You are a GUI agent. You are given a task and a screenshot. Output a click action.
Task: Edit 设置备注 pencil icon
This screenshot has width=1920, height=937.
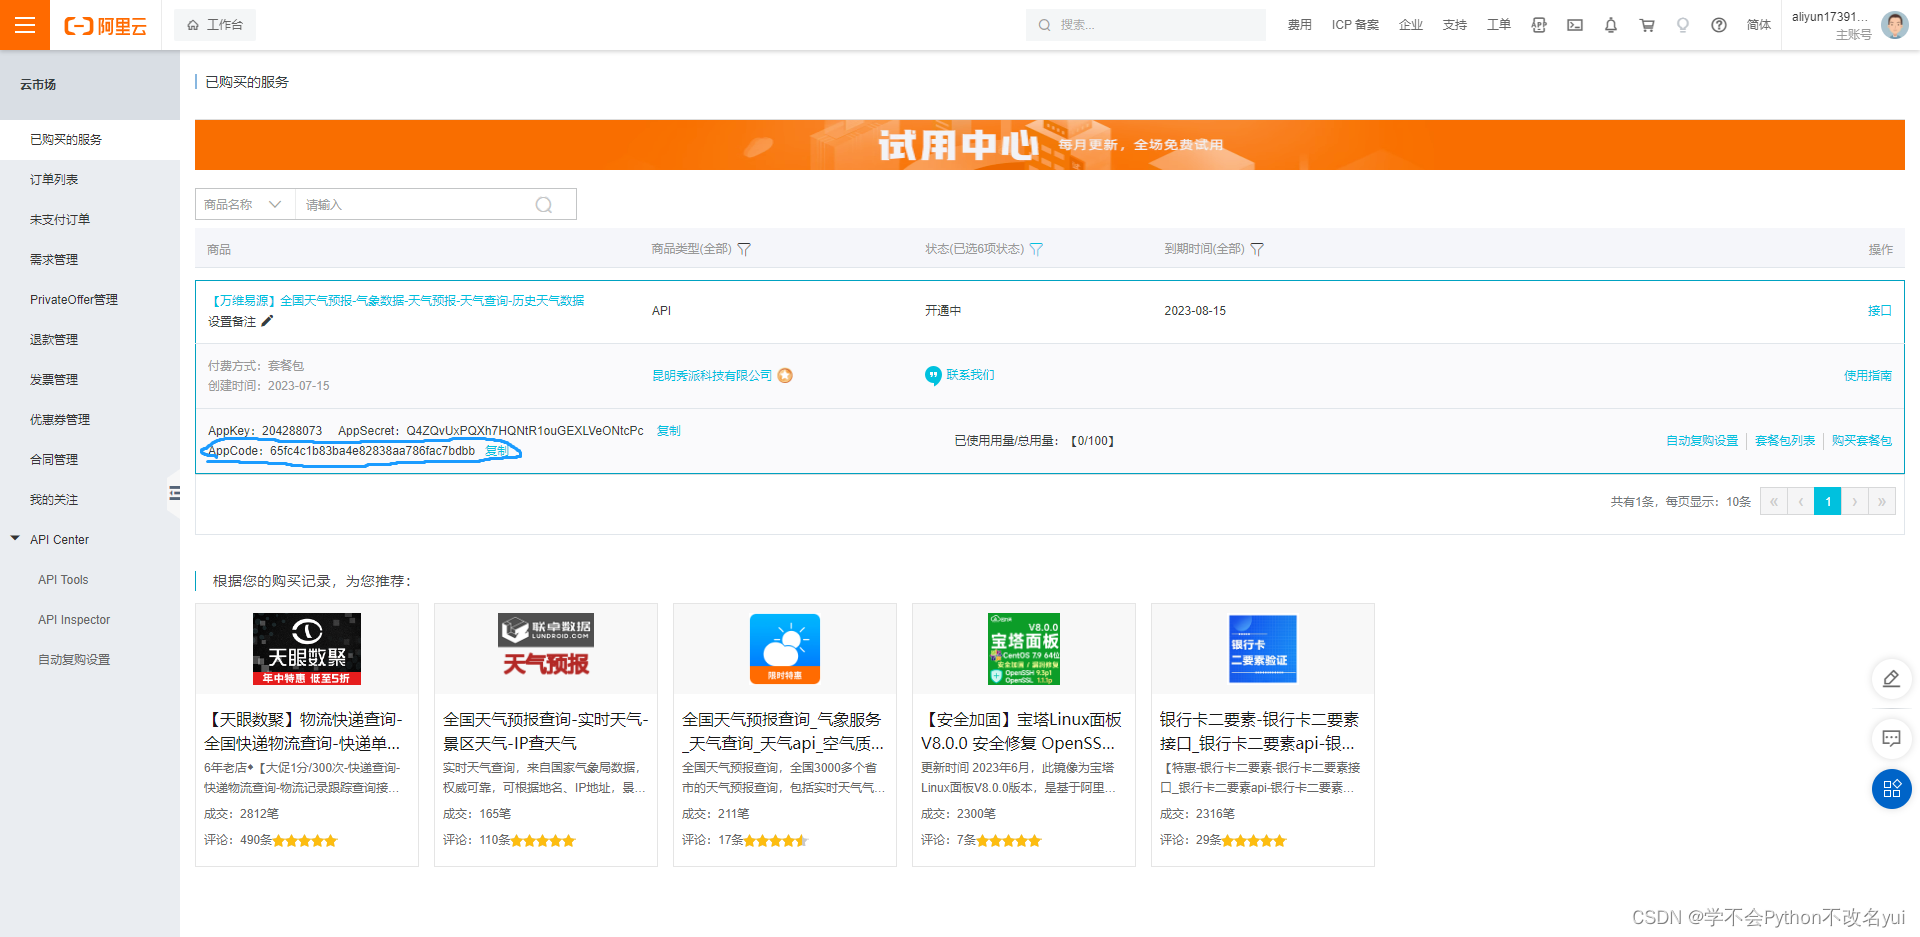(x=267, y=321)
